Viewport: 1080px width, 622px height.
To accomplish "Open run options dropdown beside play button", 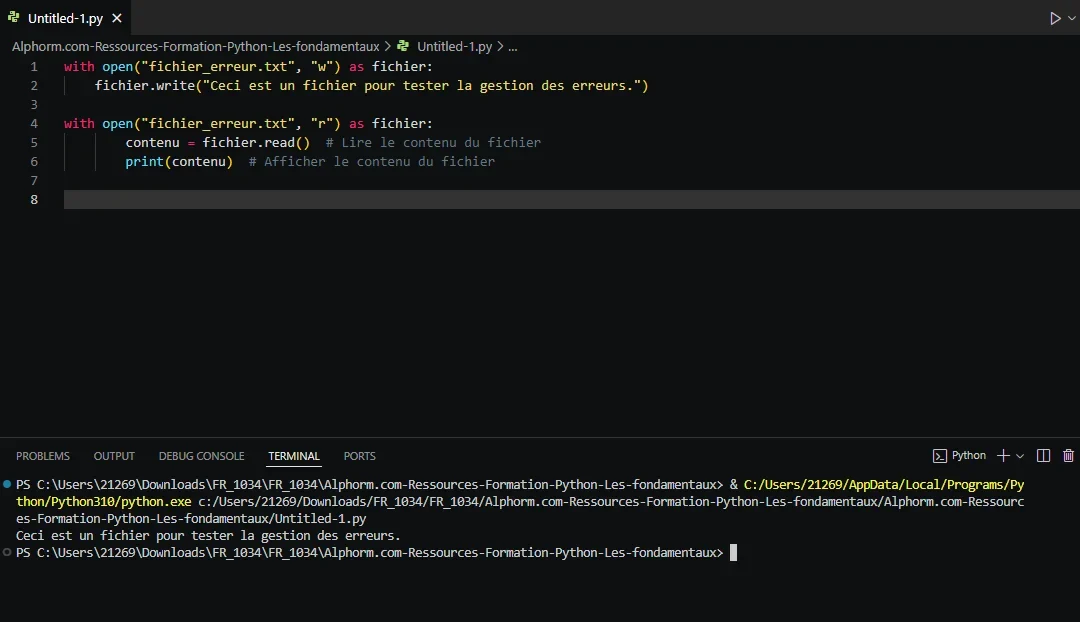I will click(x=1072, y=19).
